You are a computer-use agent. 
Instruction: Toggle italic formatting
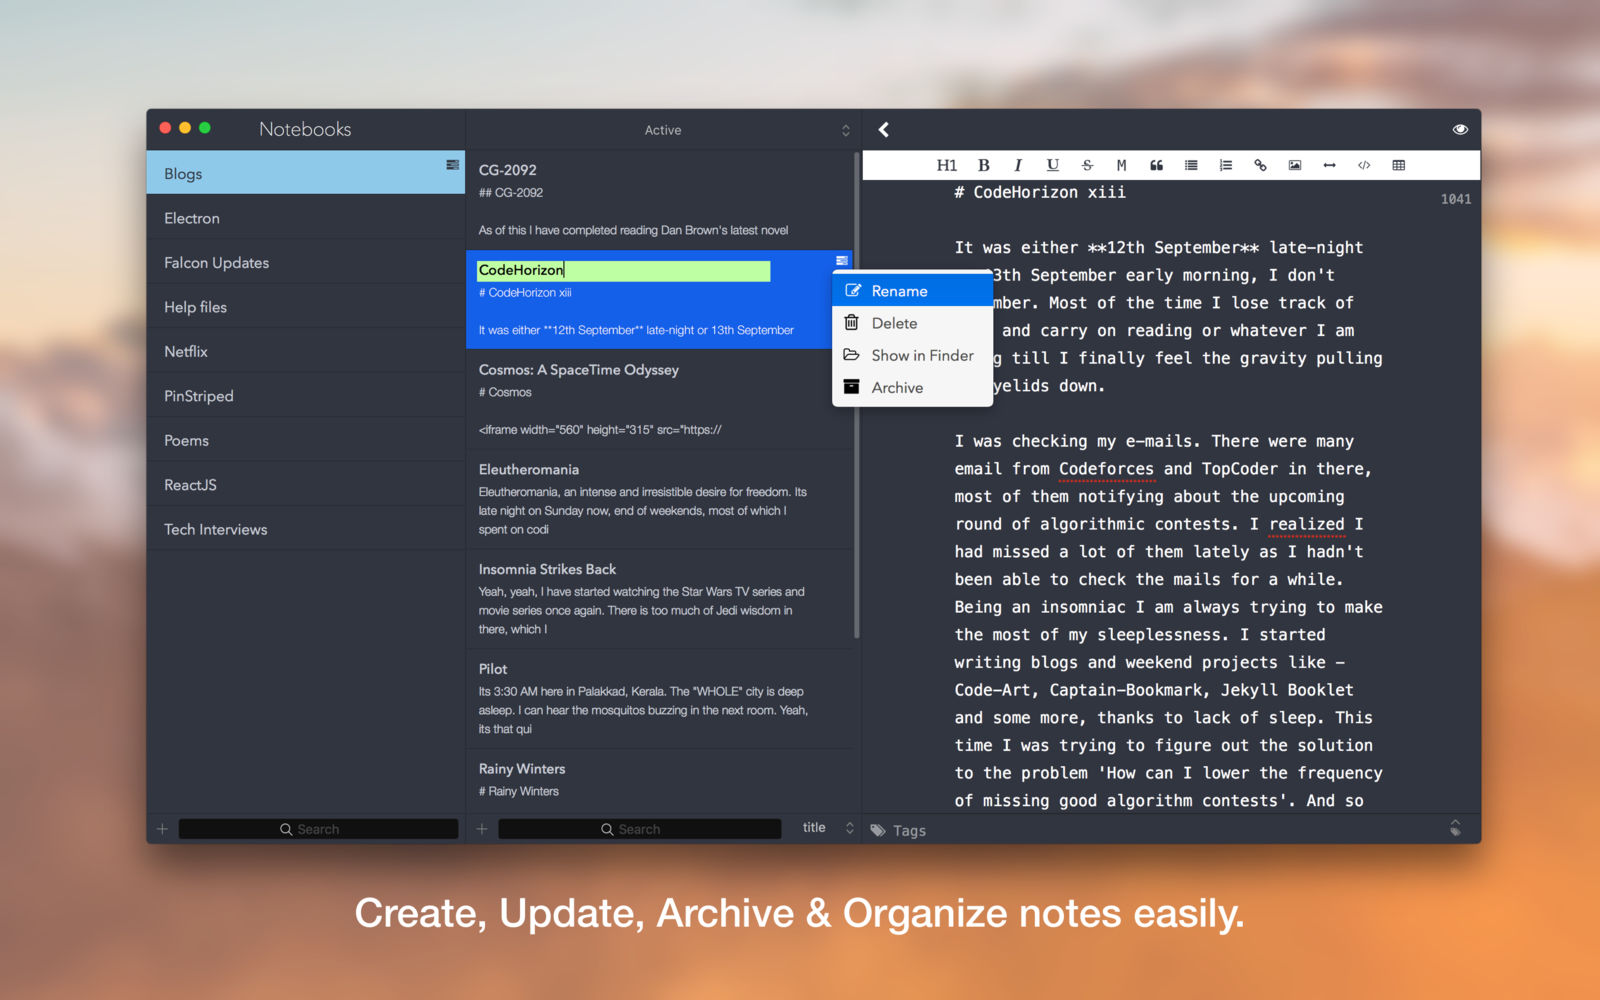click(x=1018, y=165)
